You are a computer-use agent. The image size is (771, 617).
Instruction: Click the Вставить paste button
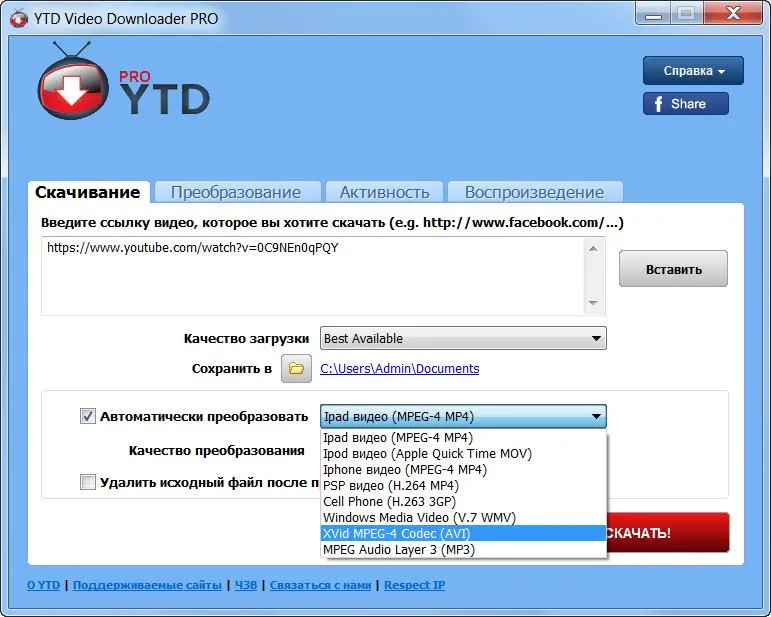[x=673, y=269]
